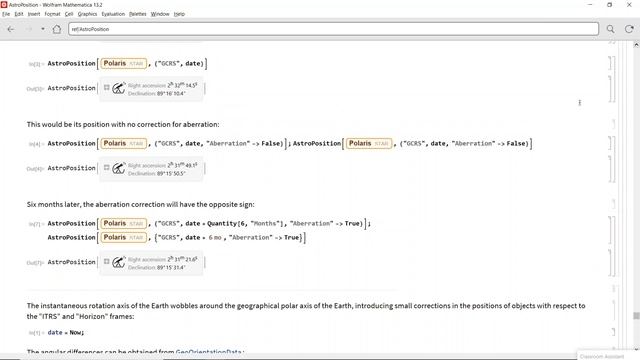
Task: Open the Help menu
Action: (179, 14)
